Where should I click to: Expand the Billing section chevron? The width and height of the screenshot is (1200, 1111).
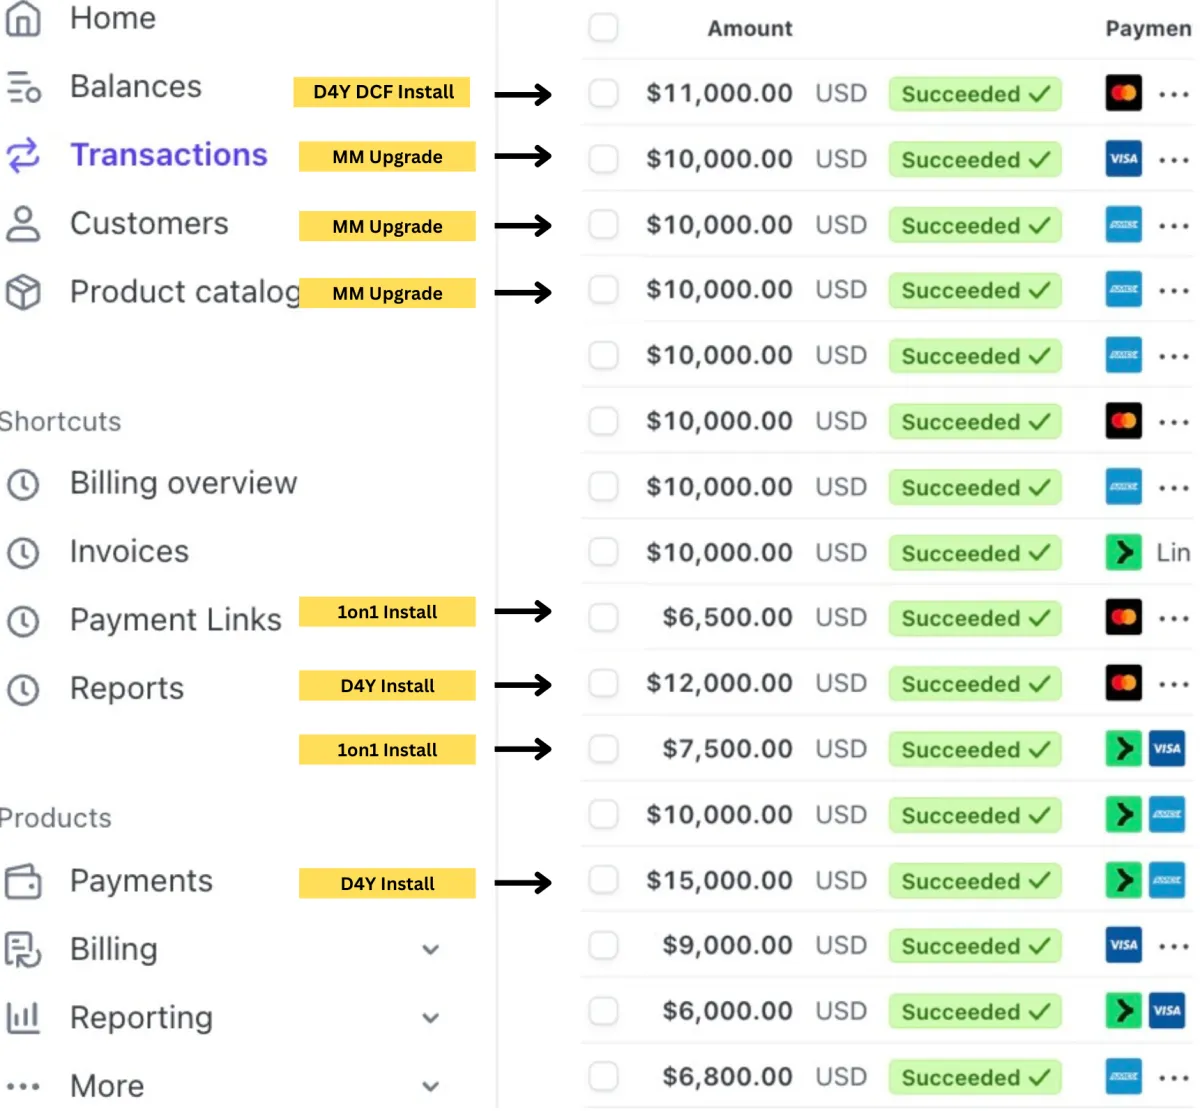431,949
